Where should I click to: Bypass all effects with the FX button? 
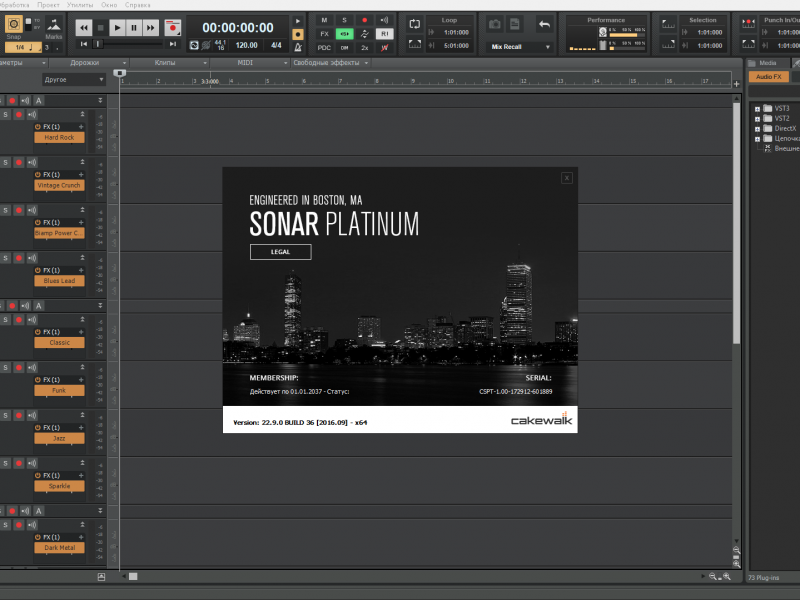(x=324, y=34)
